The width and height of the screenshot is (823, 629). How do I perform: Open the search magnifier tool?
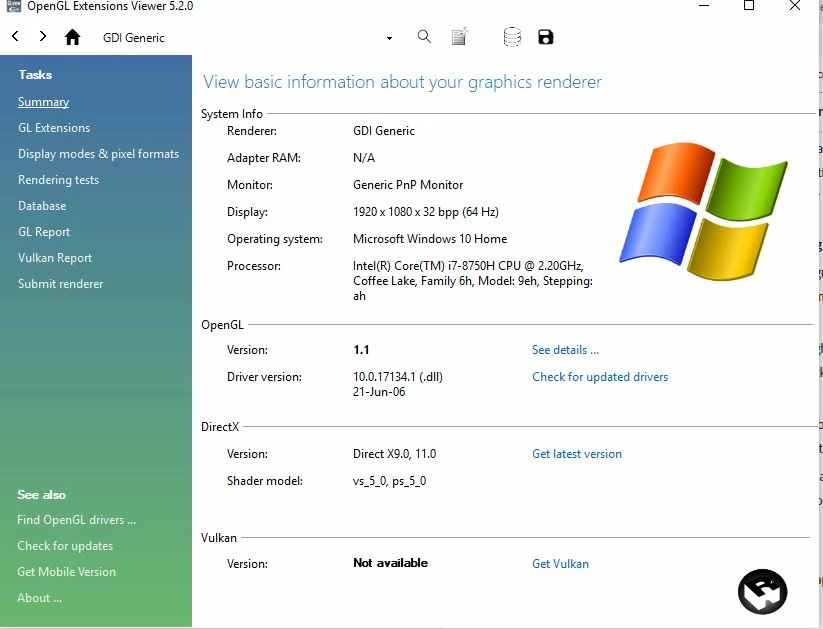424,37
